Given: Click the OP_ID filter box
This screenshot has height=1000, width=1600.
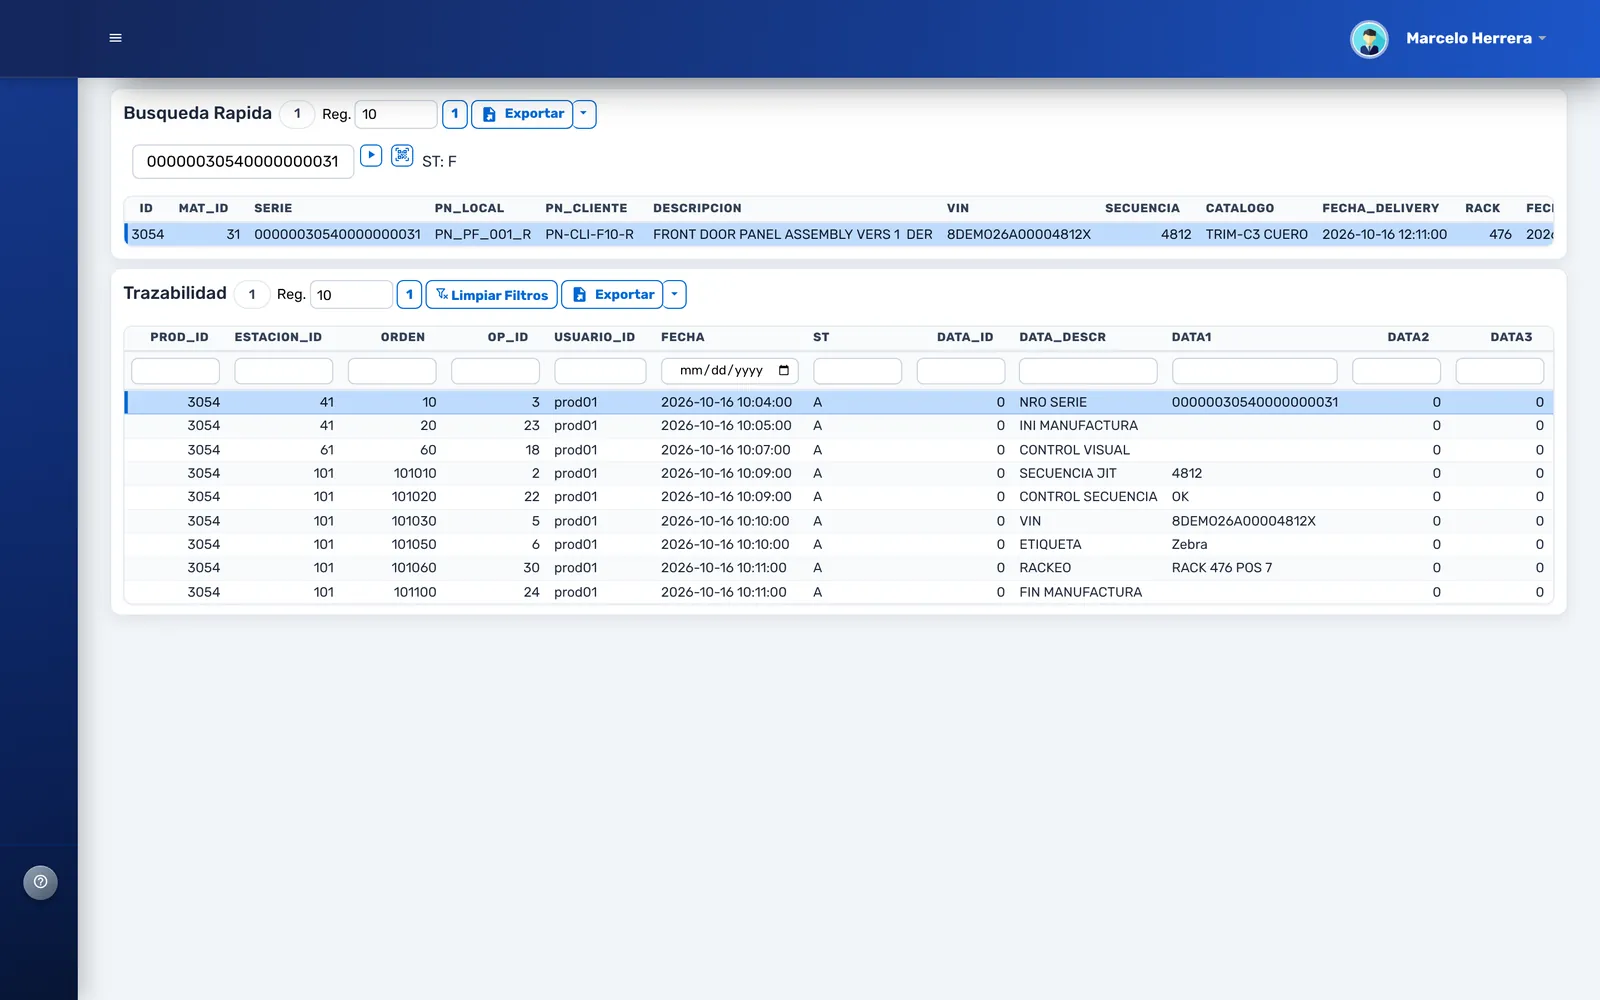Looking at the screenshot, I should 495,371.
